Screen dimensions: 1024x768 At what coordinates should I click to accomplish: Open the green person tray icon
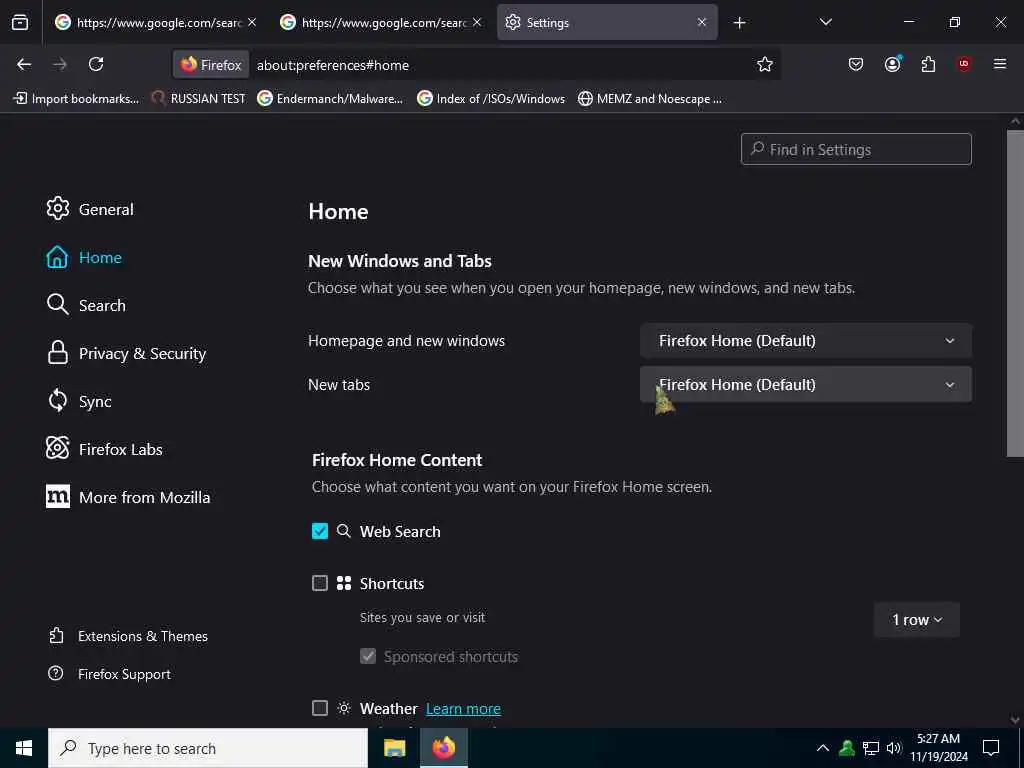847,748
